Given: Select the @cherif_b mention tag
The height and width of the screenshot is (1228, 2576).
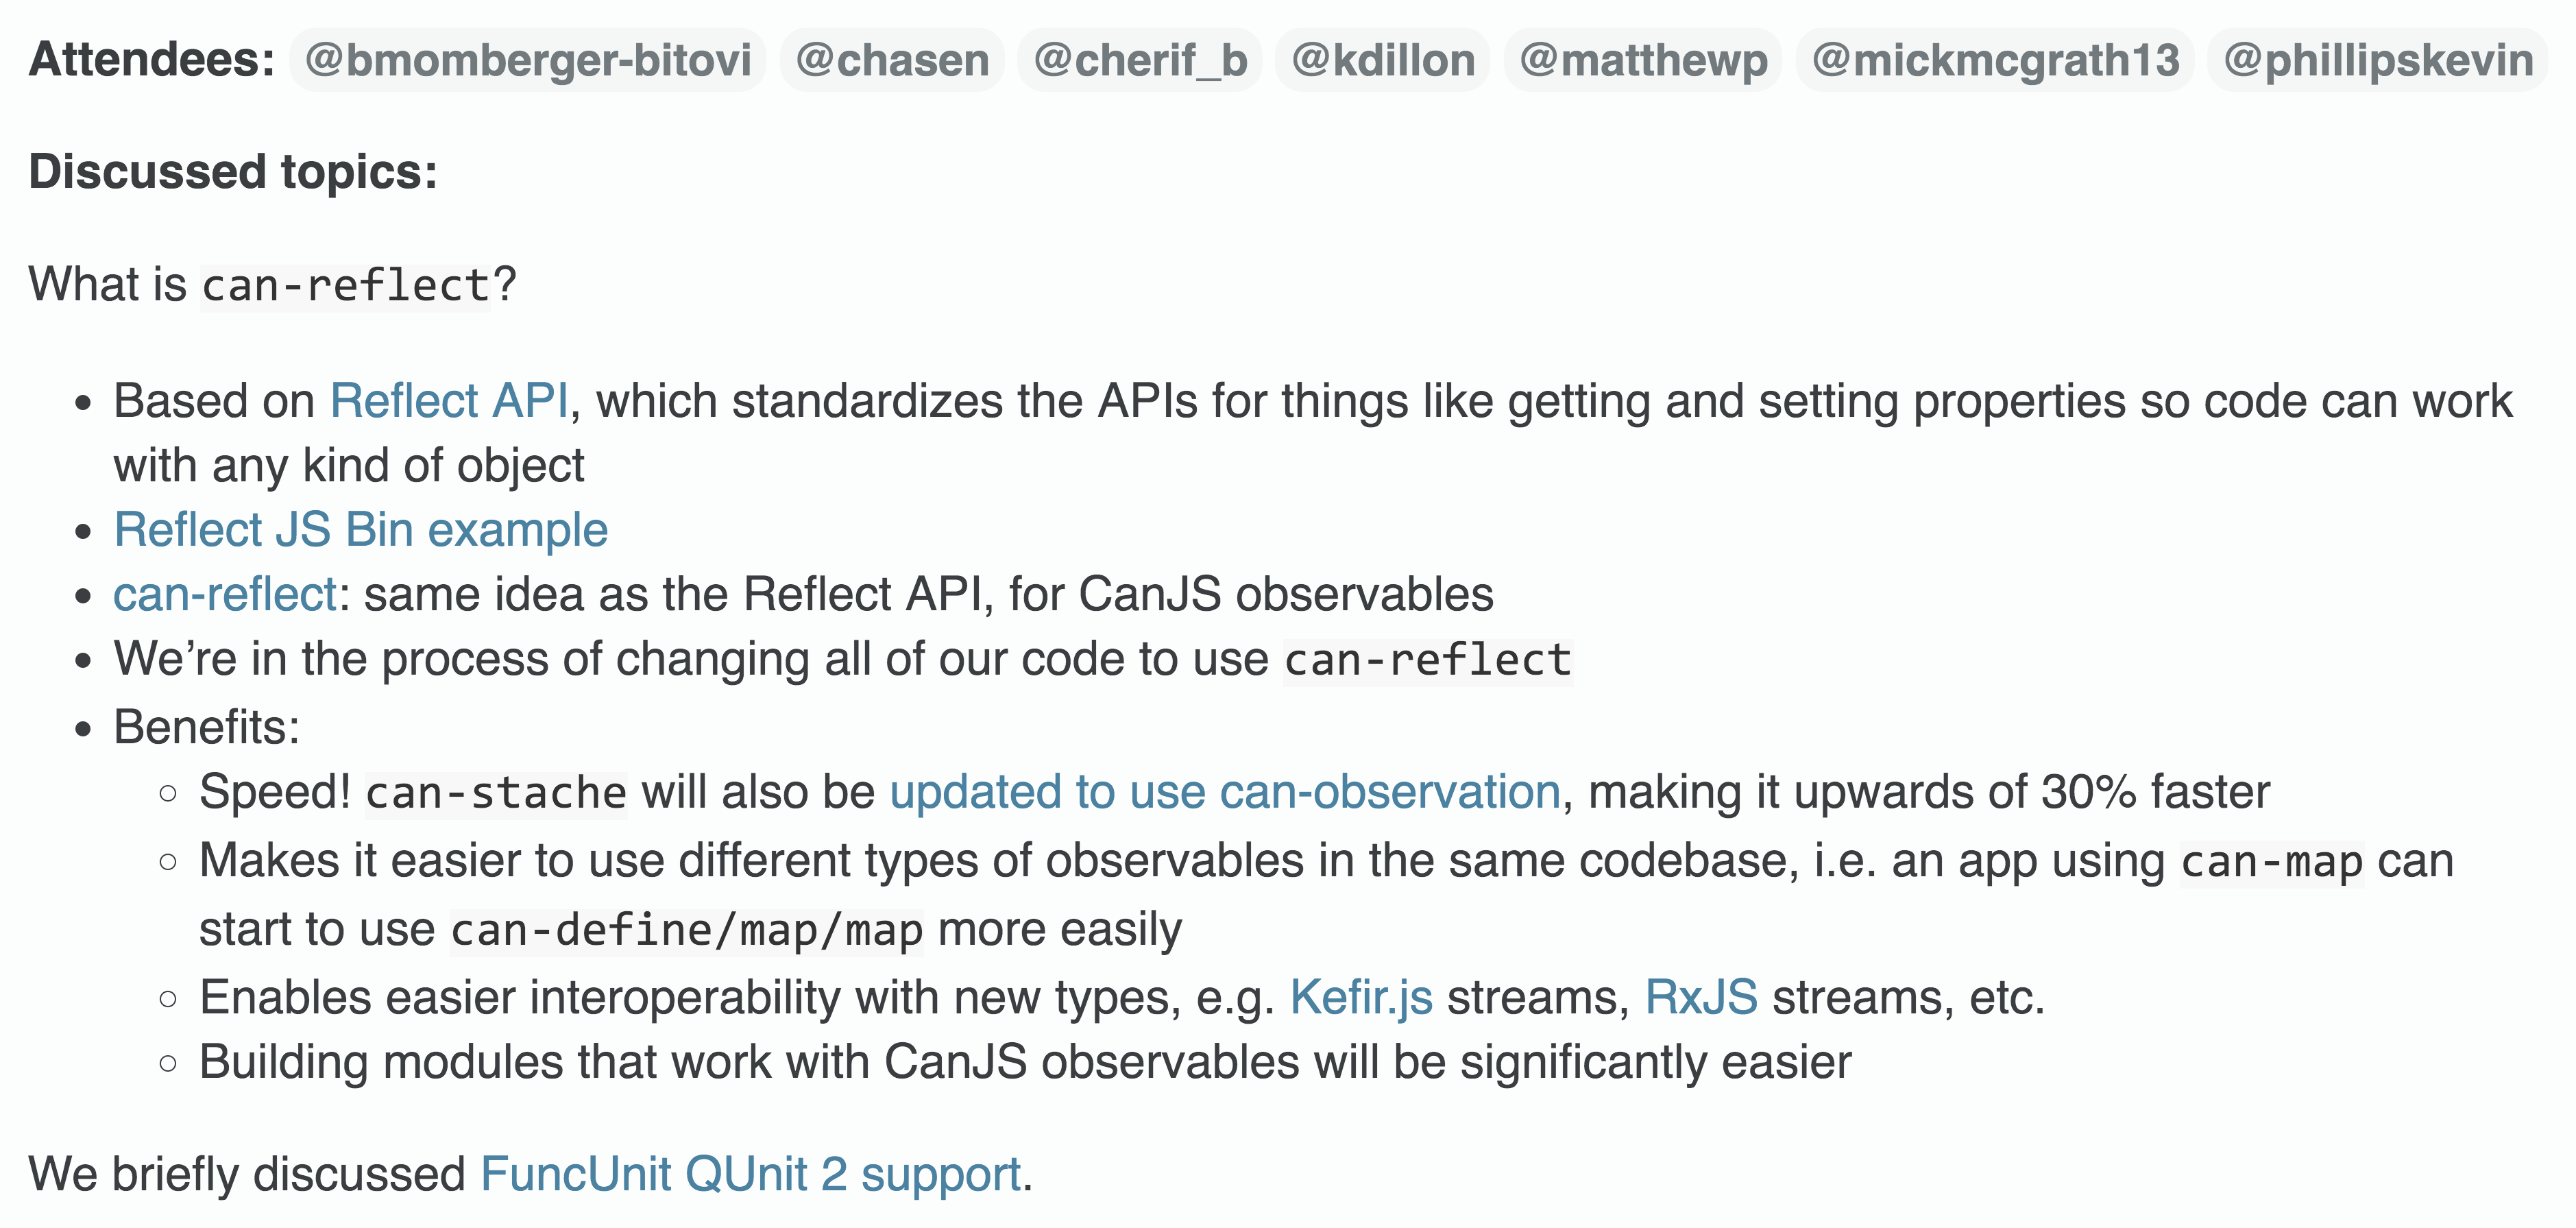Looking at the screenshot, I should [1140, 60].
